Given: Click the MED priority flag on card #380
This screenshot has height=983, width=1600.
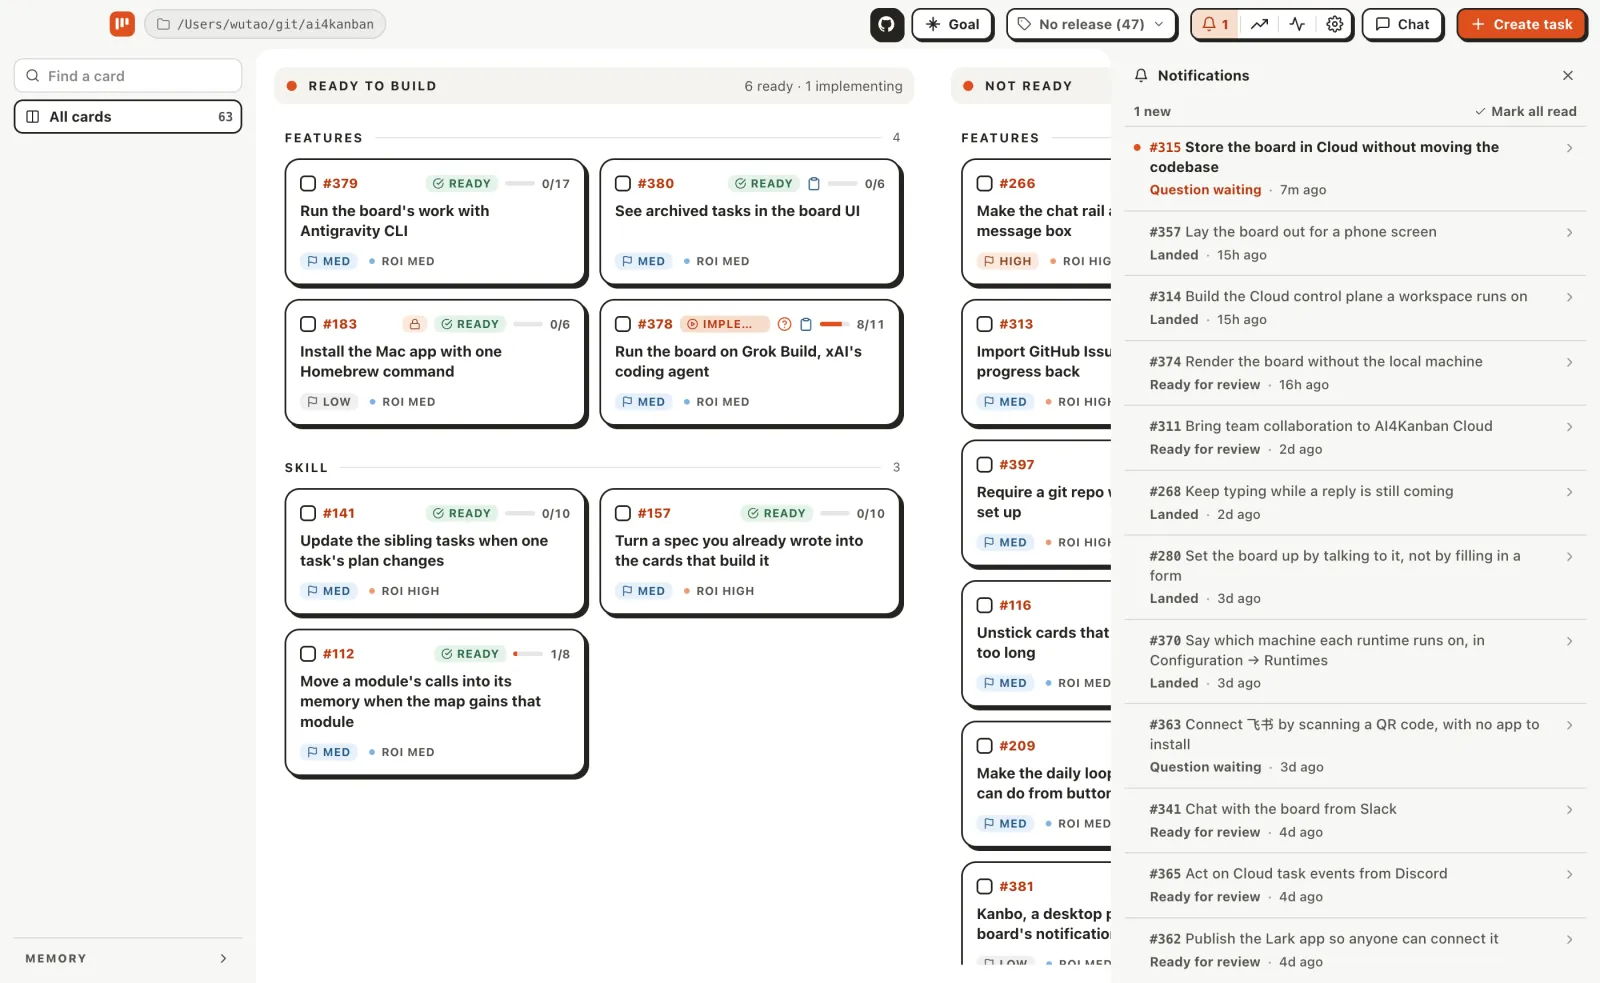Looking at the screenshot, I should tap(643, 261).
